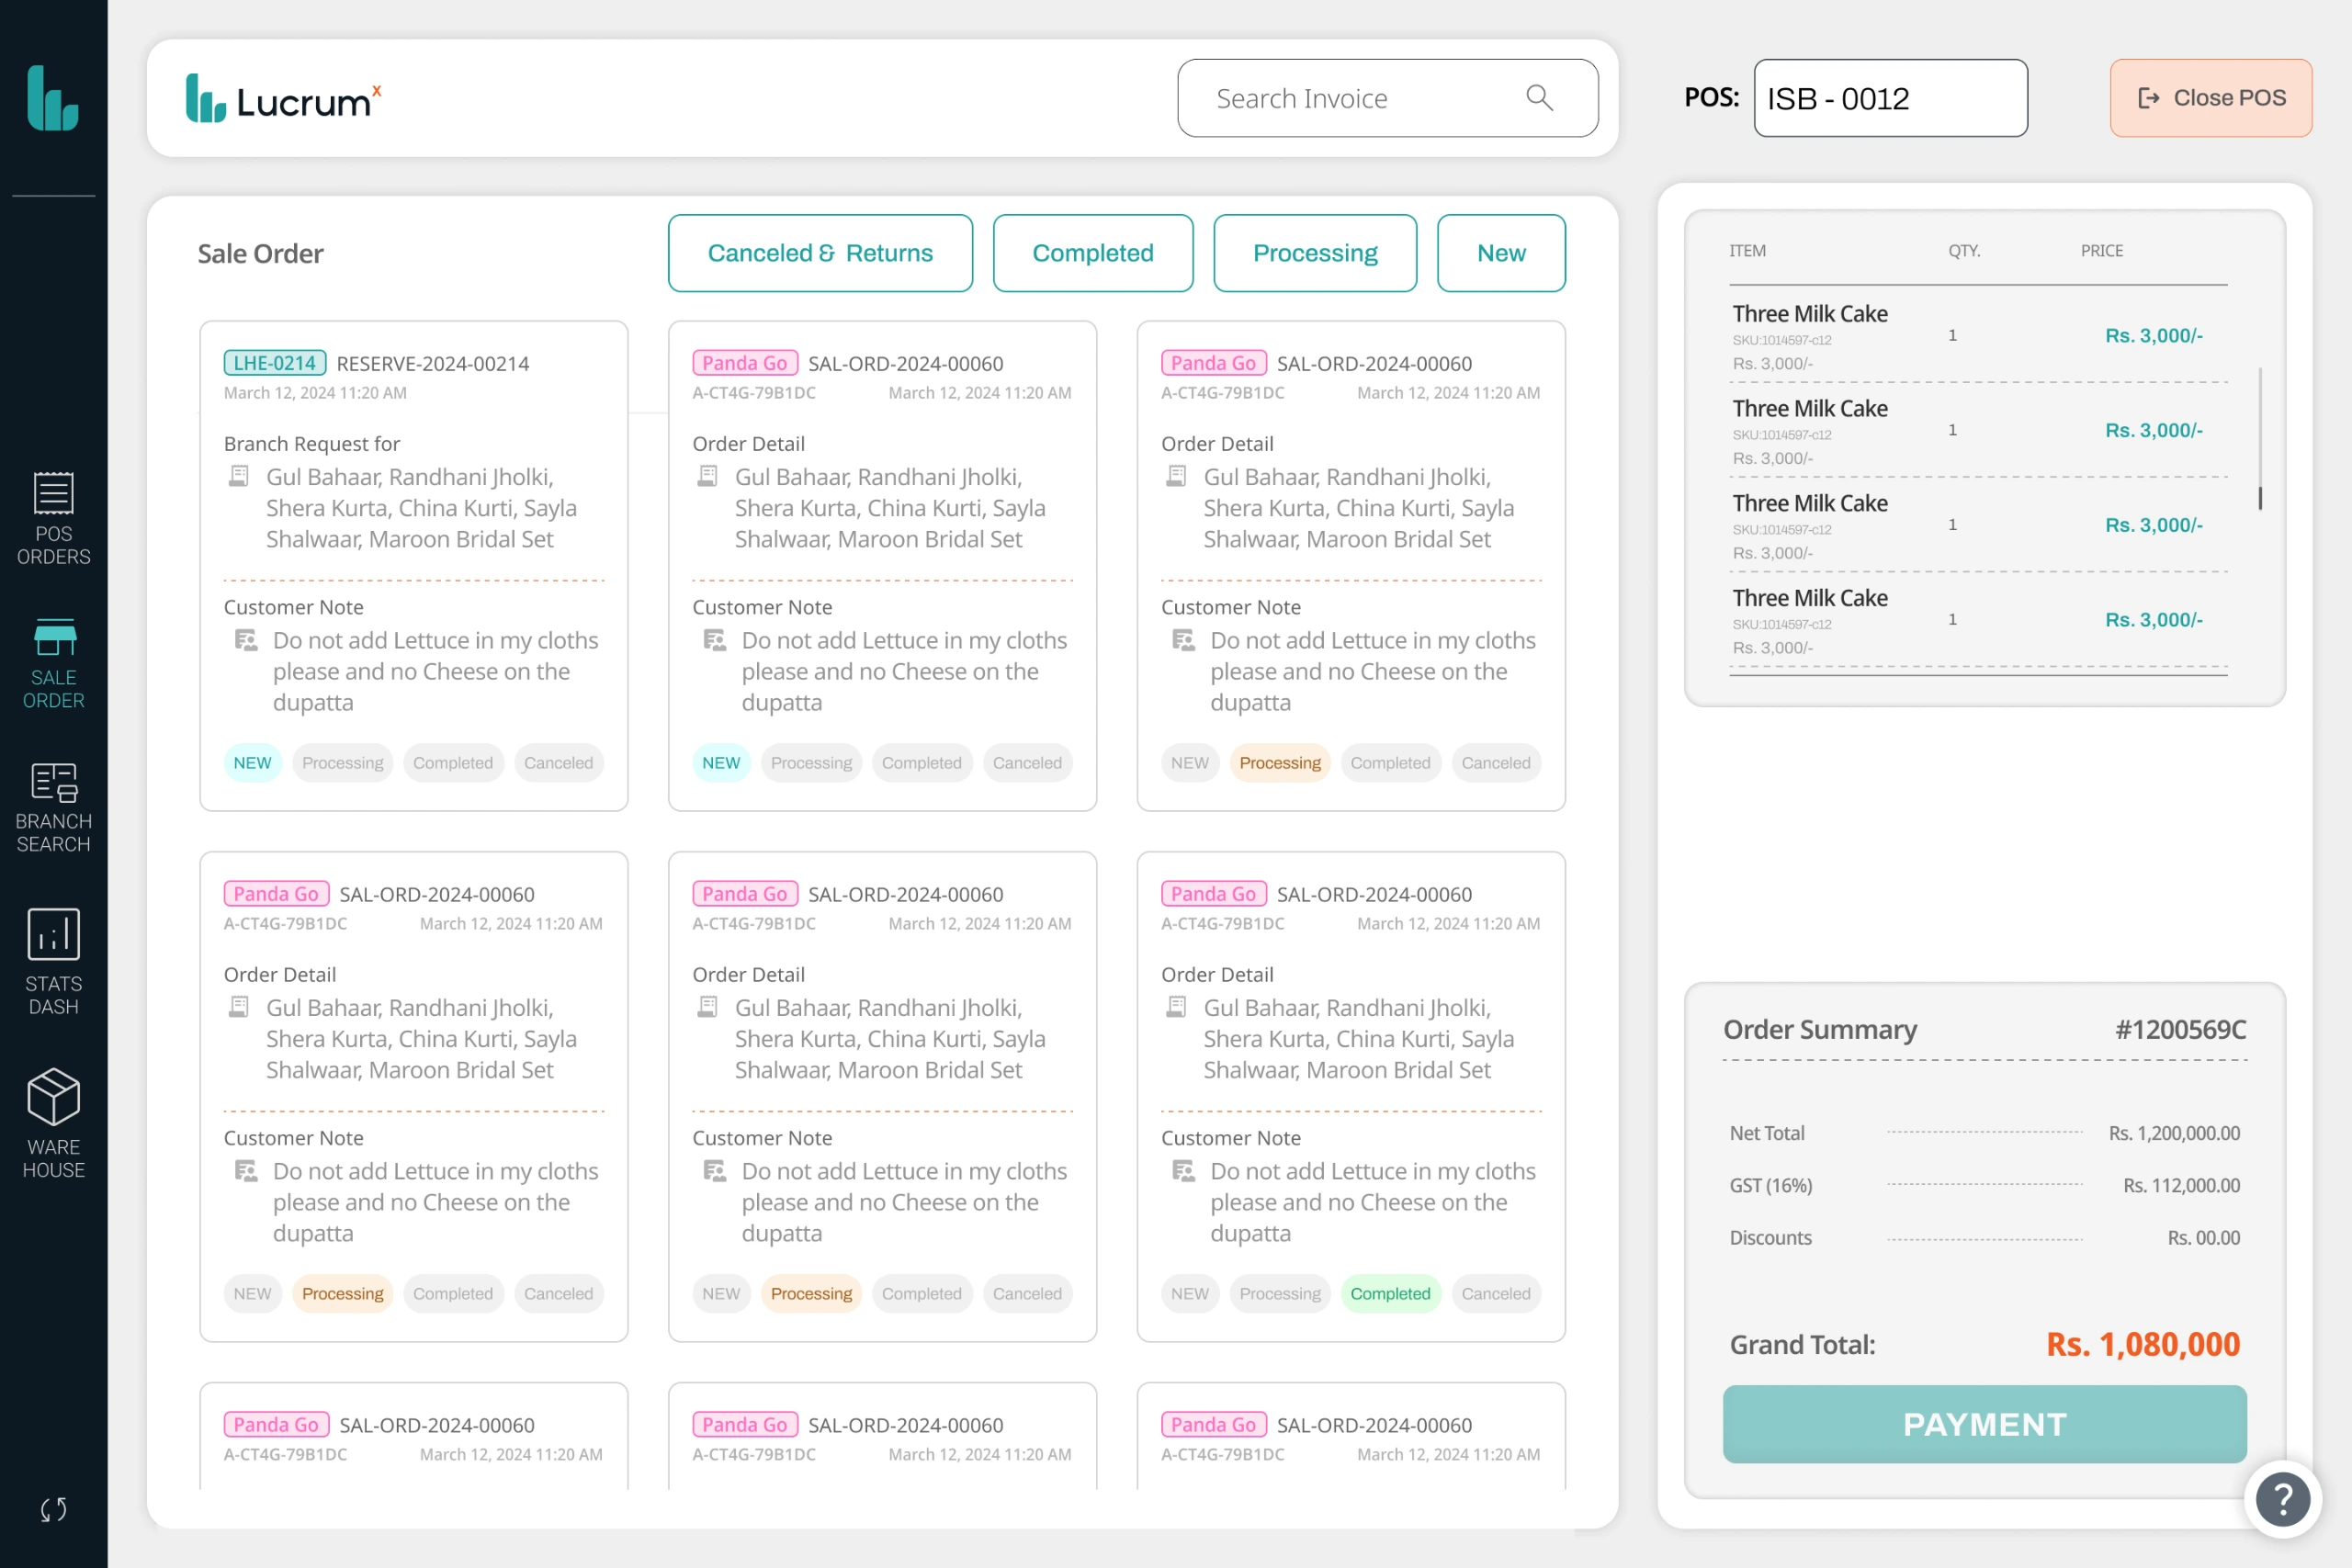Show the New orders tab
The height and width of the screenshot is (1568, 2352).
pyautogui.click(x=1501, y=253)
